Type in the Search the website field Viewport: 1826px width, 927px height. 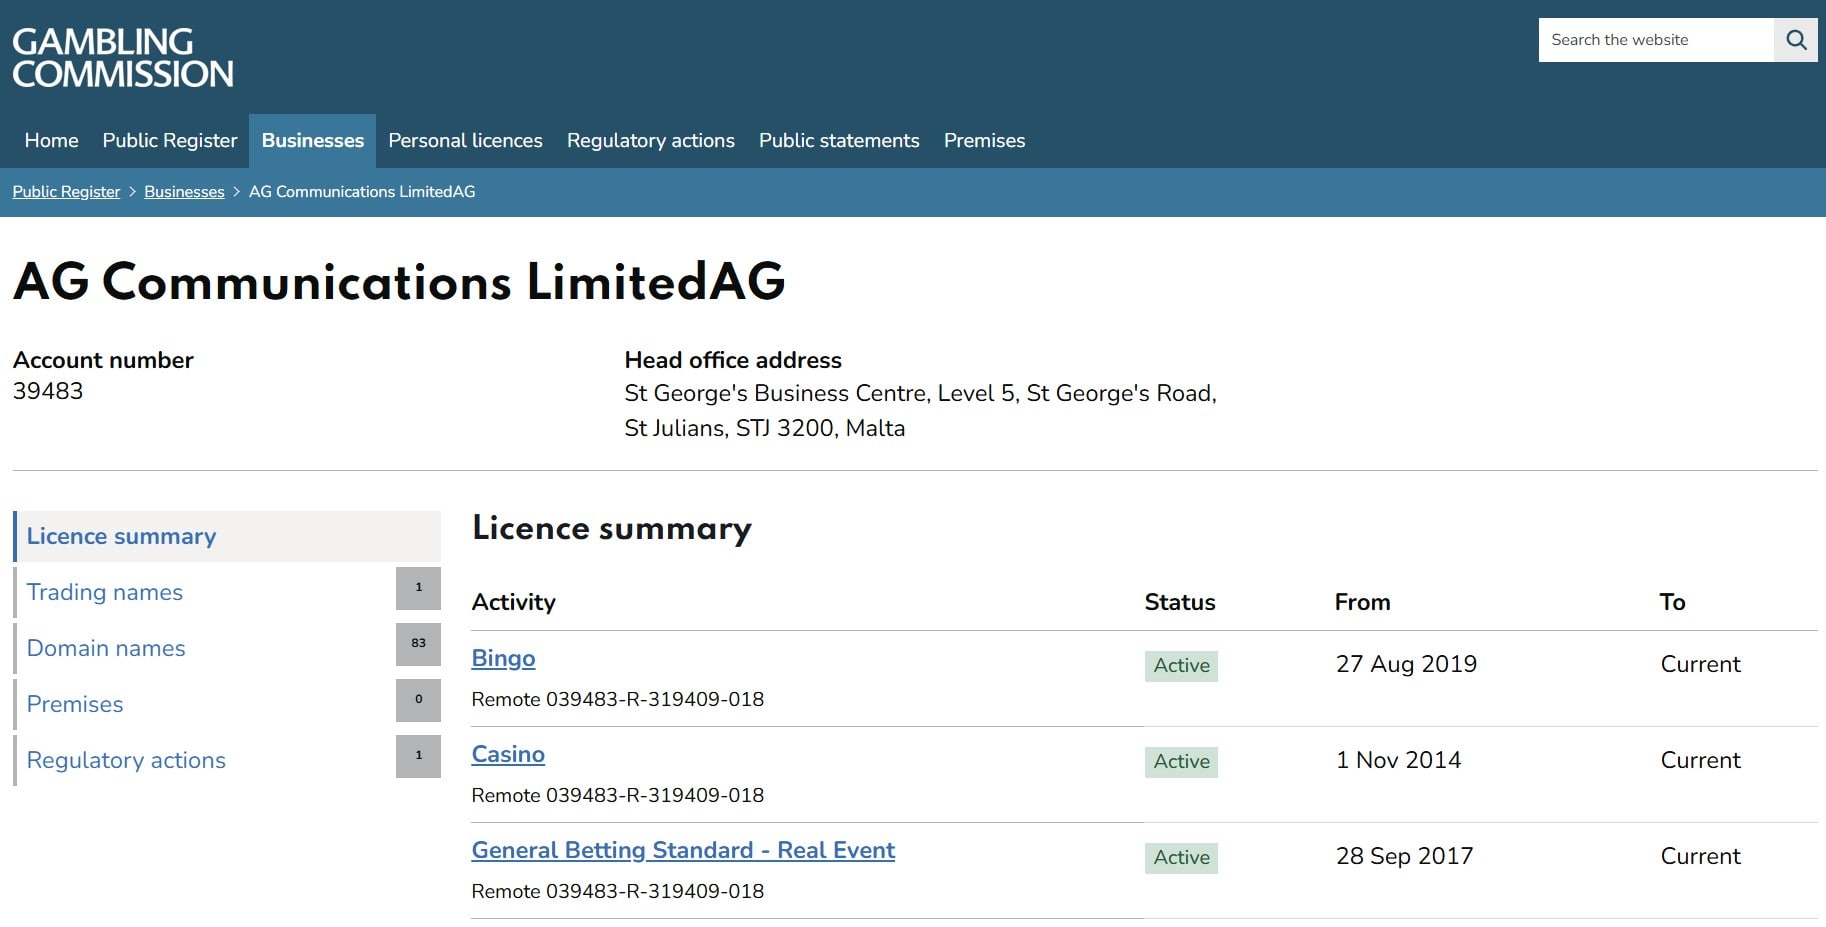(x=1655, y=40)
